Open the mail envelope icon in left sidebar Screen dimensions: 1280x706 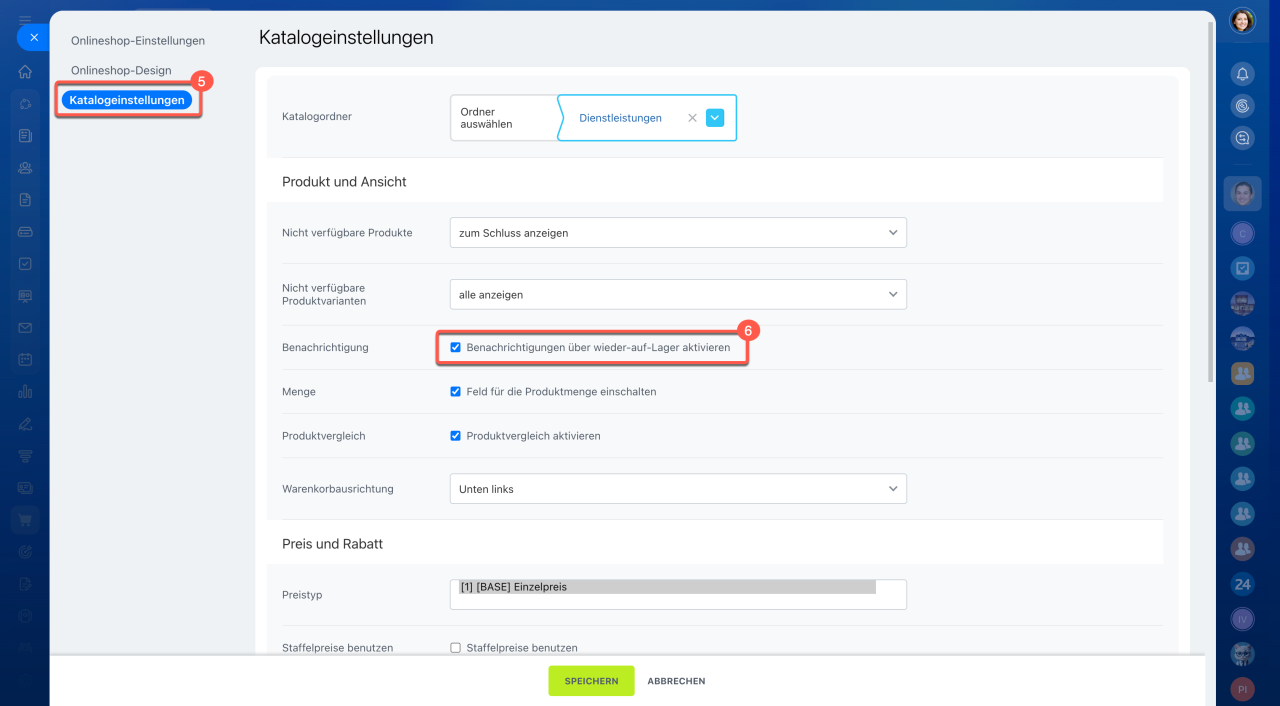[25, 327]
